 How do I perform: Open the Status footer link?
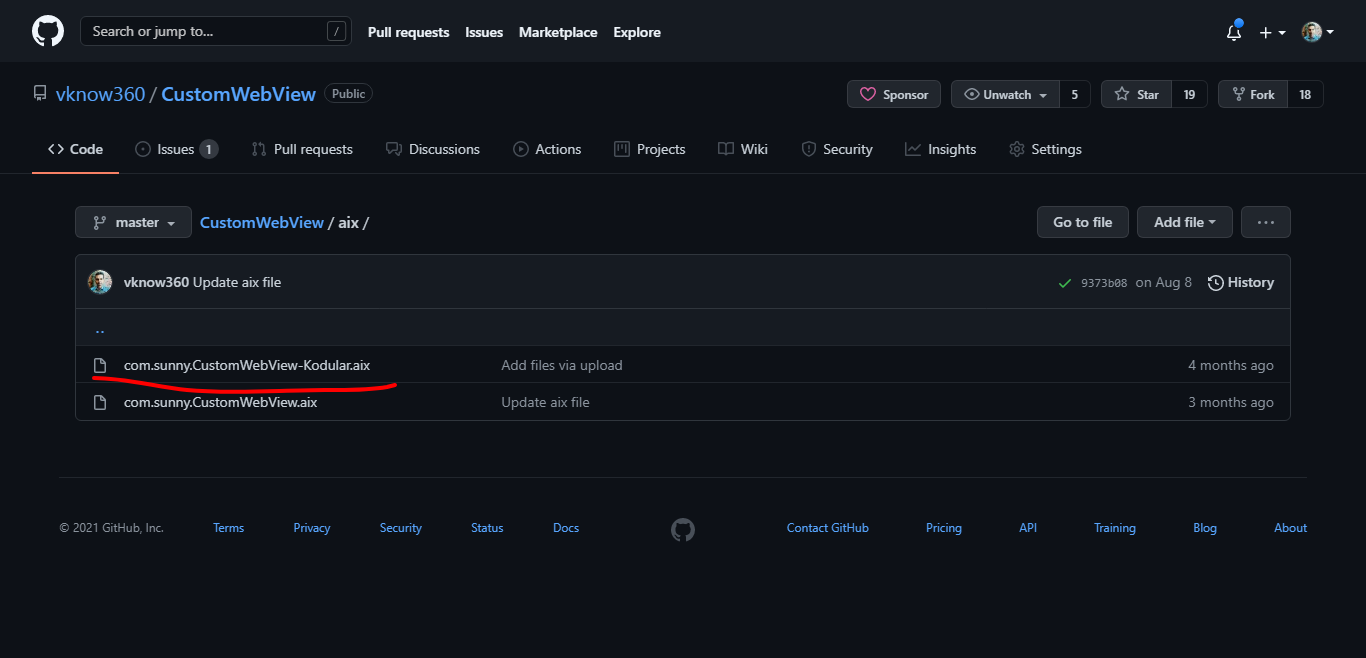coord(487,528)
